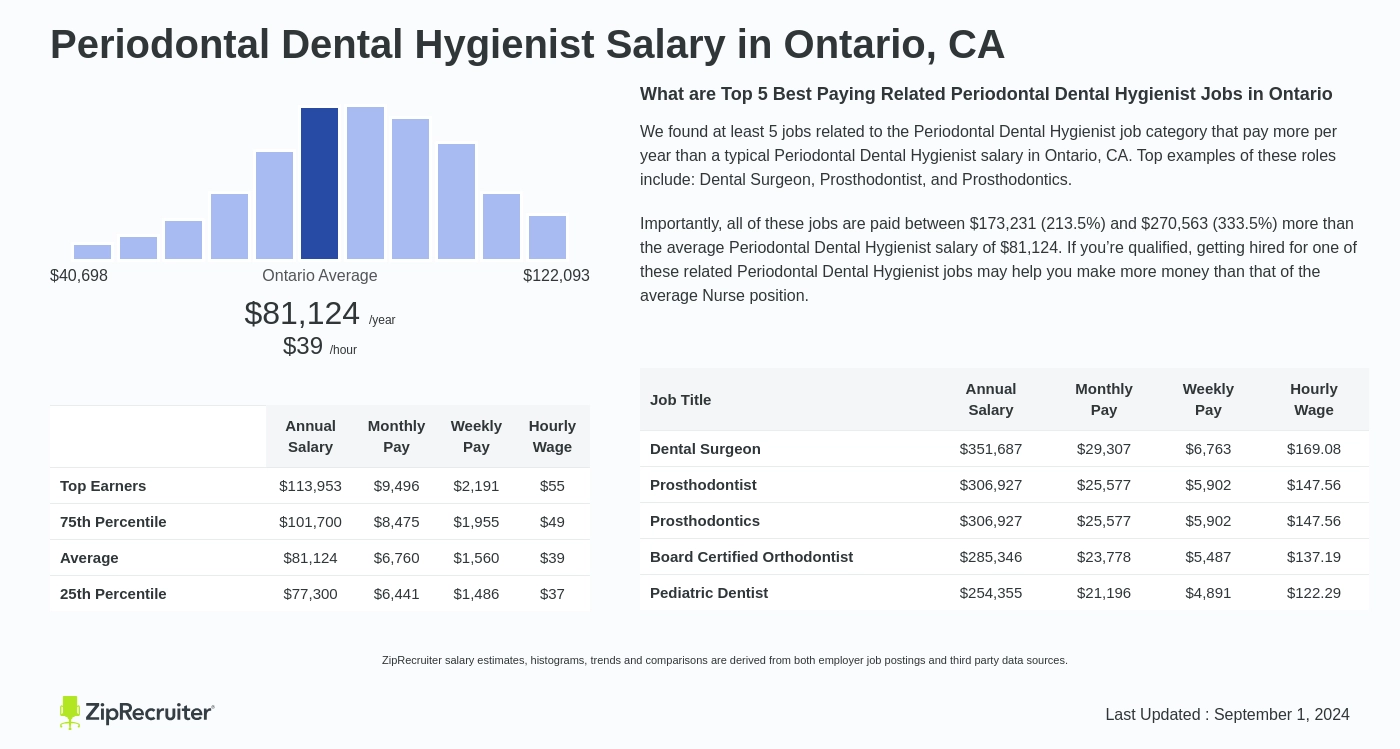Click the page title 'Periodontal Dental Hygienist Salary in Ontario, CA'
This screenshot has width=1400, height=749.
(527, 44)
